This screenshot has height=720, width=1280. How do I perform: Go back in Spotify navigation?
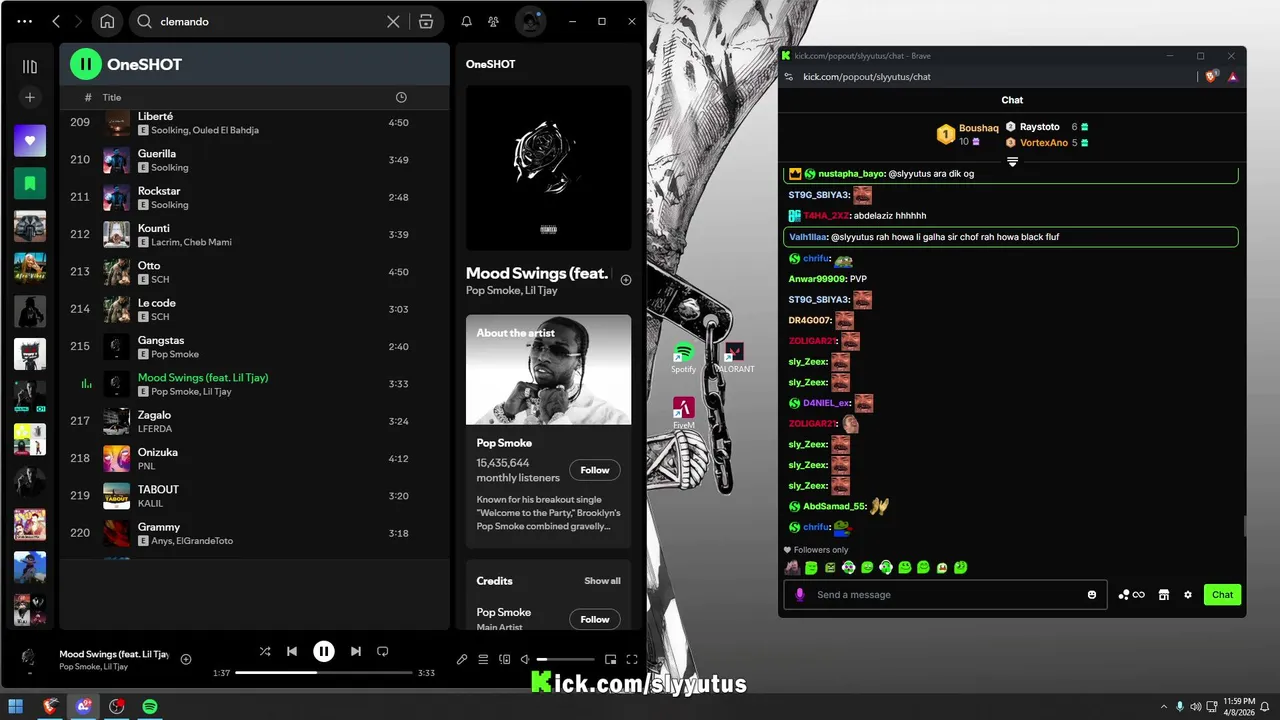click(56, 21)
